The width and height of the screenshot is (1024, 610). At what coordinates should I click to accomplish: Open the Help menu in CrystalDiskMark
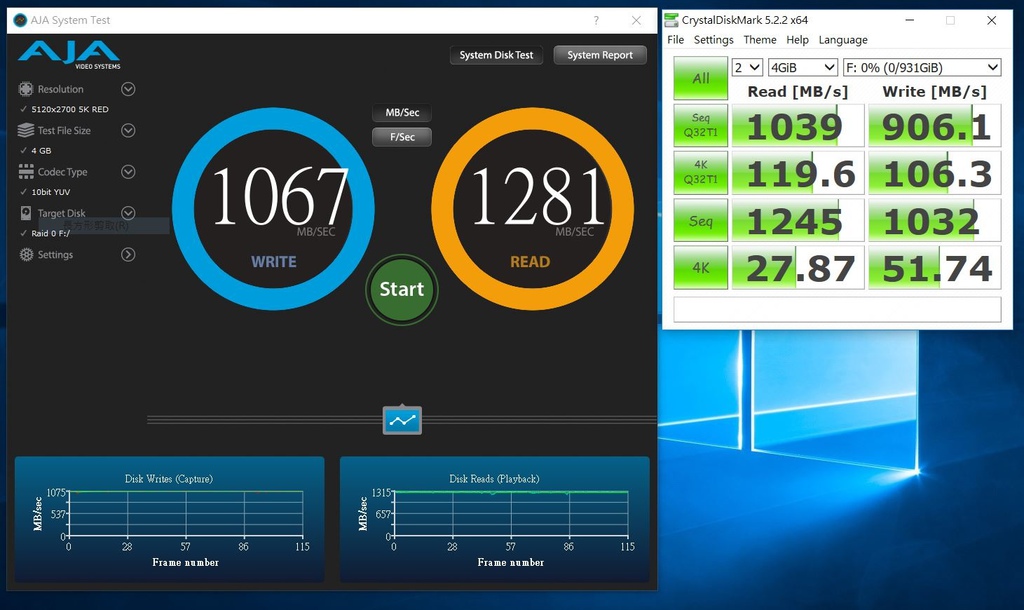pyautogui.click(x=797, y=40)
